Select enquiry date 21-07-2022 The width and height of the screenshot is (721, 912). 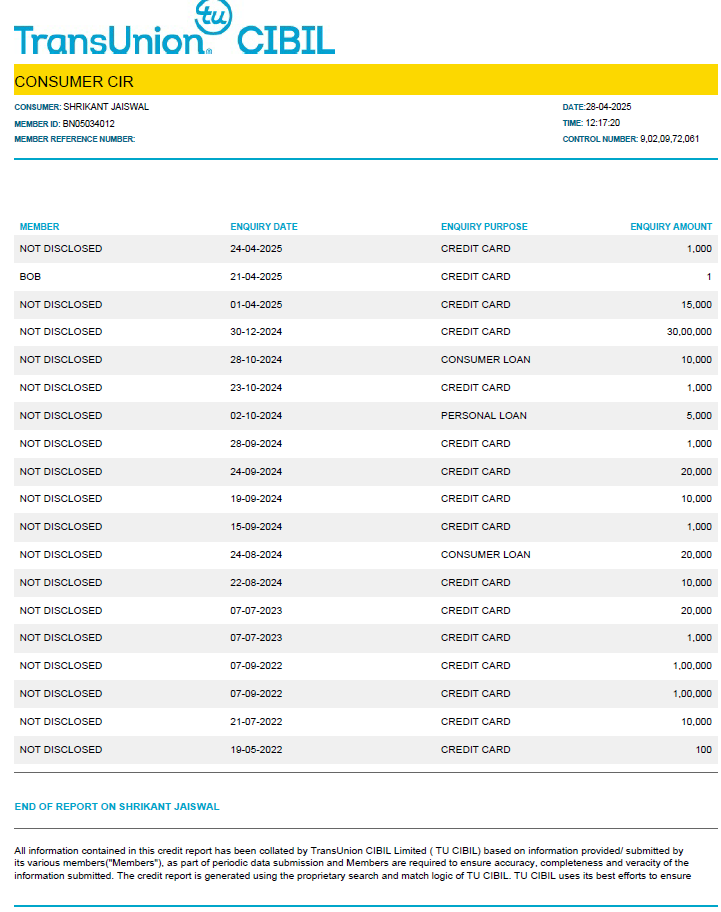coord(256,721)
